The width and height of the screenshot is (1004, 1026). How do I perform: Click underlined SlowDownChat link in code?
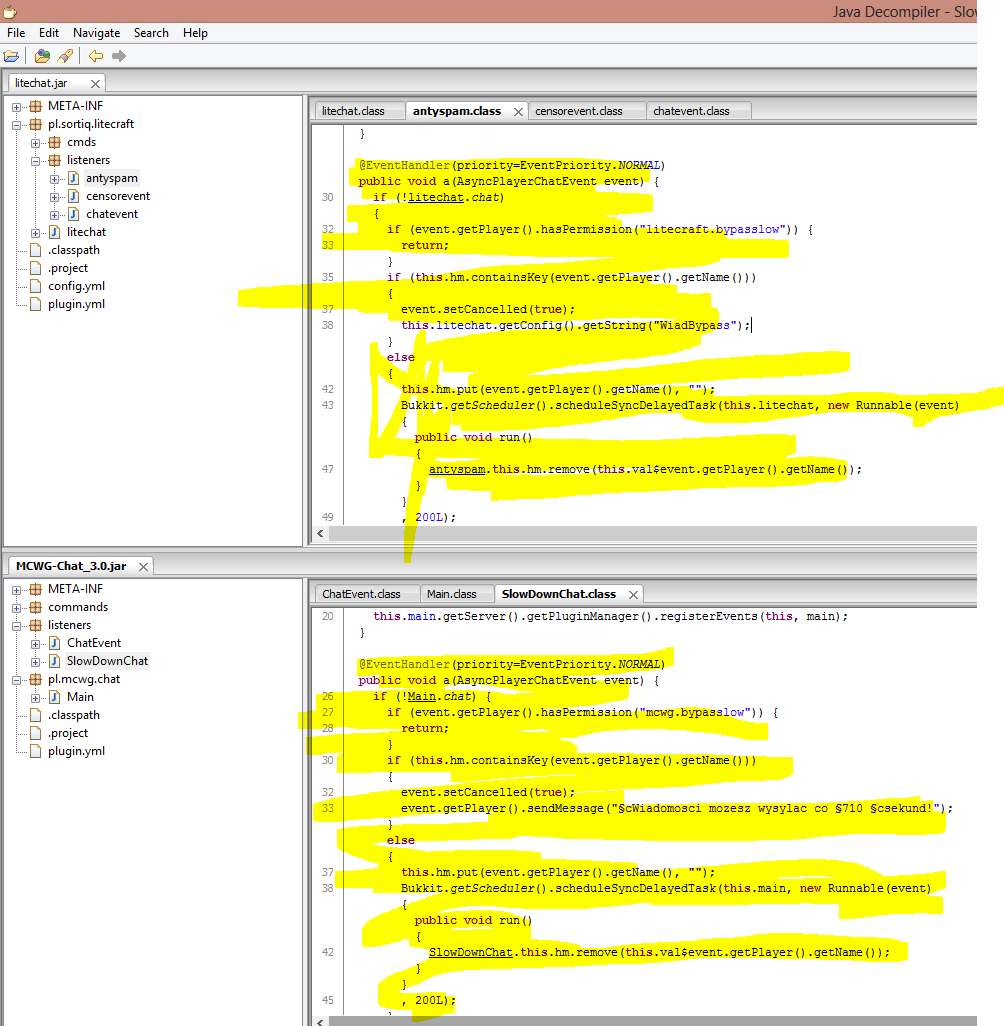point(471,952)
